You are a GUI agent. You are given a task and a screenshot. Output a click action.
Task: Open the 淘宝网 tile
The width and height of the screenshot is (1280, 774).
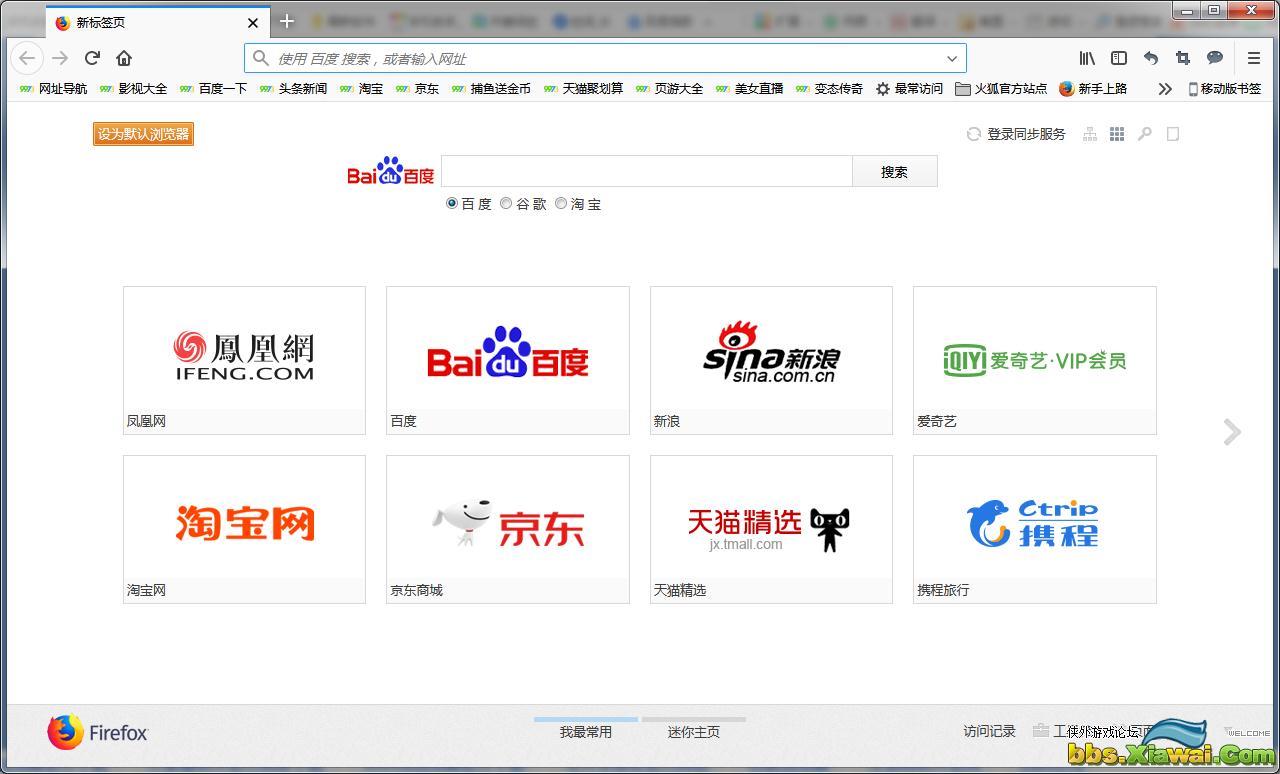coord(244,529)
